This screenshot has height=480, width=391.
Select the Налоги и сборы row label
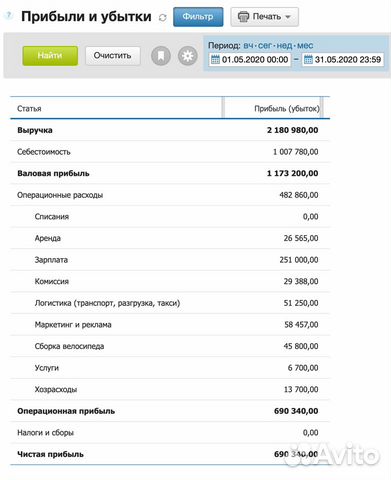45,433
